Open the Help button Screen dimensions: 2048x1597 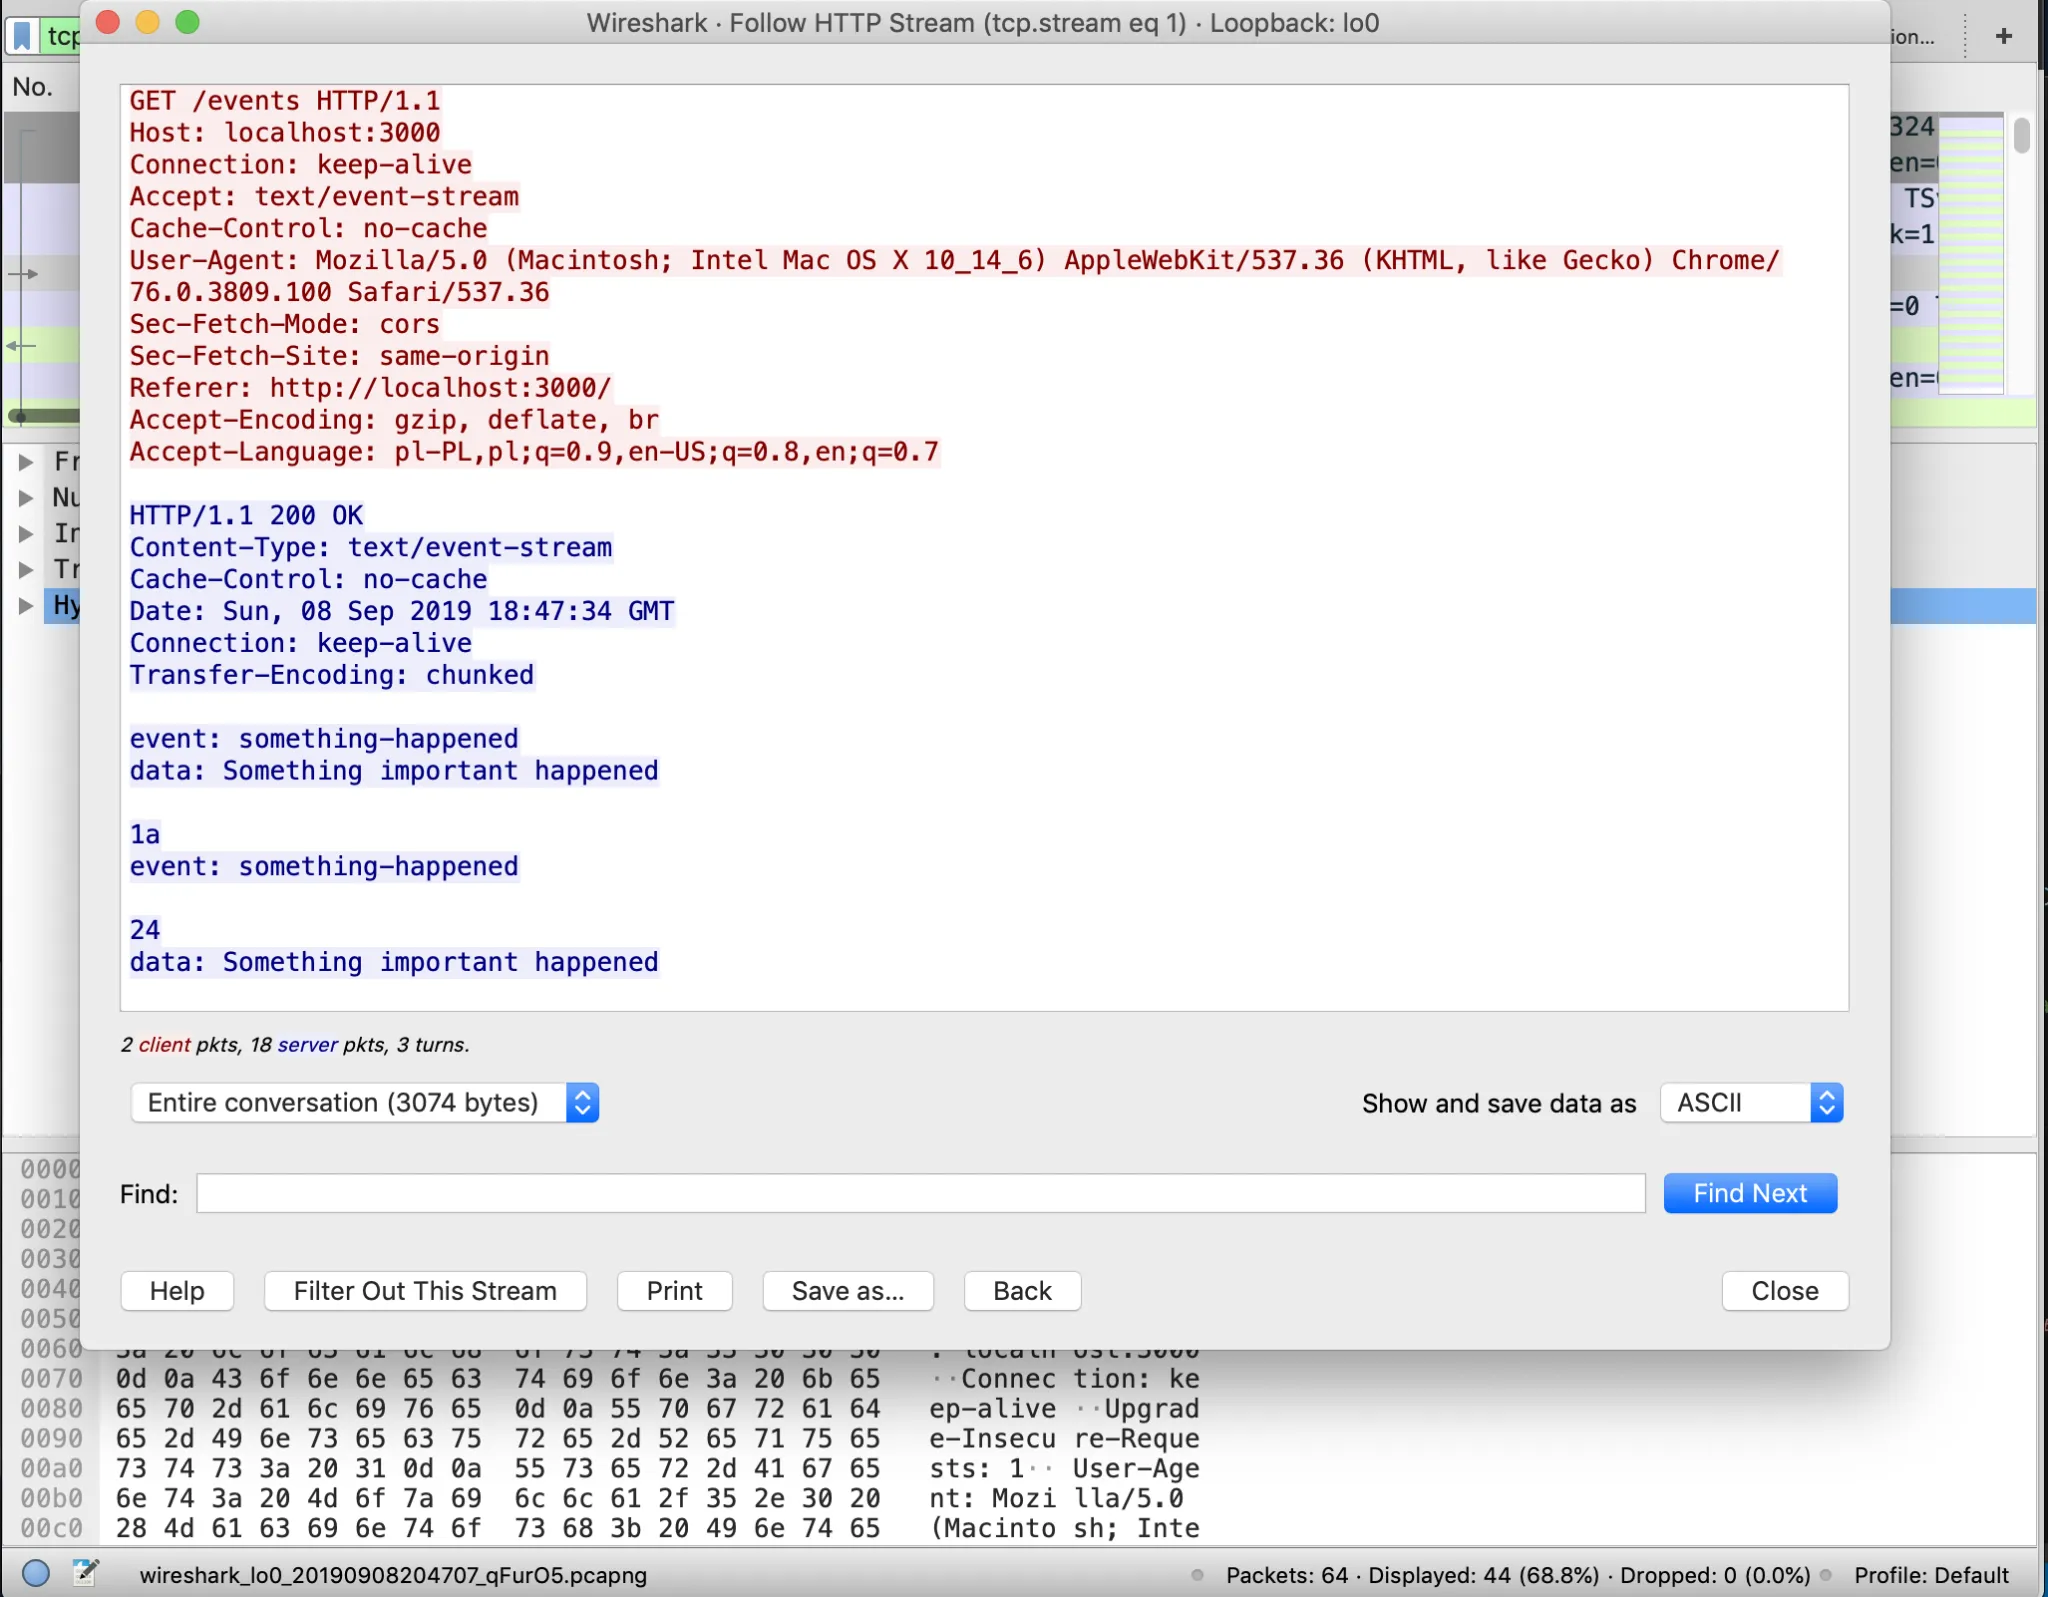177,1290
